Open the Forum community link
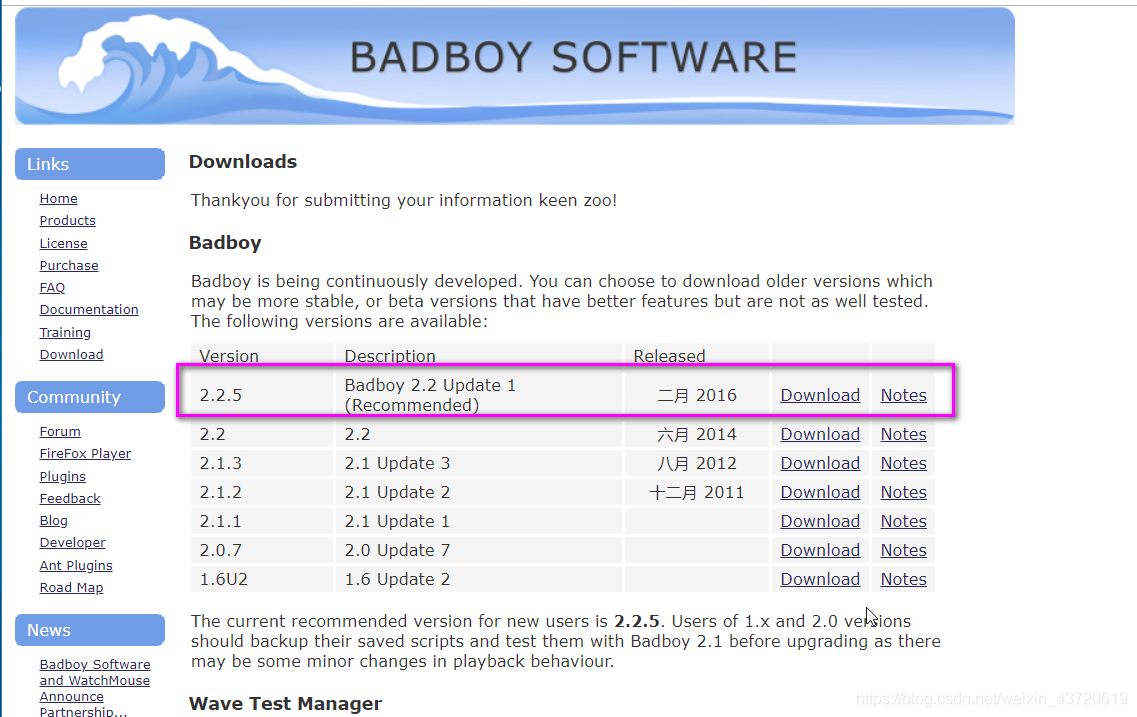Viewport: 1137px width, 717px height. point(60,431)
